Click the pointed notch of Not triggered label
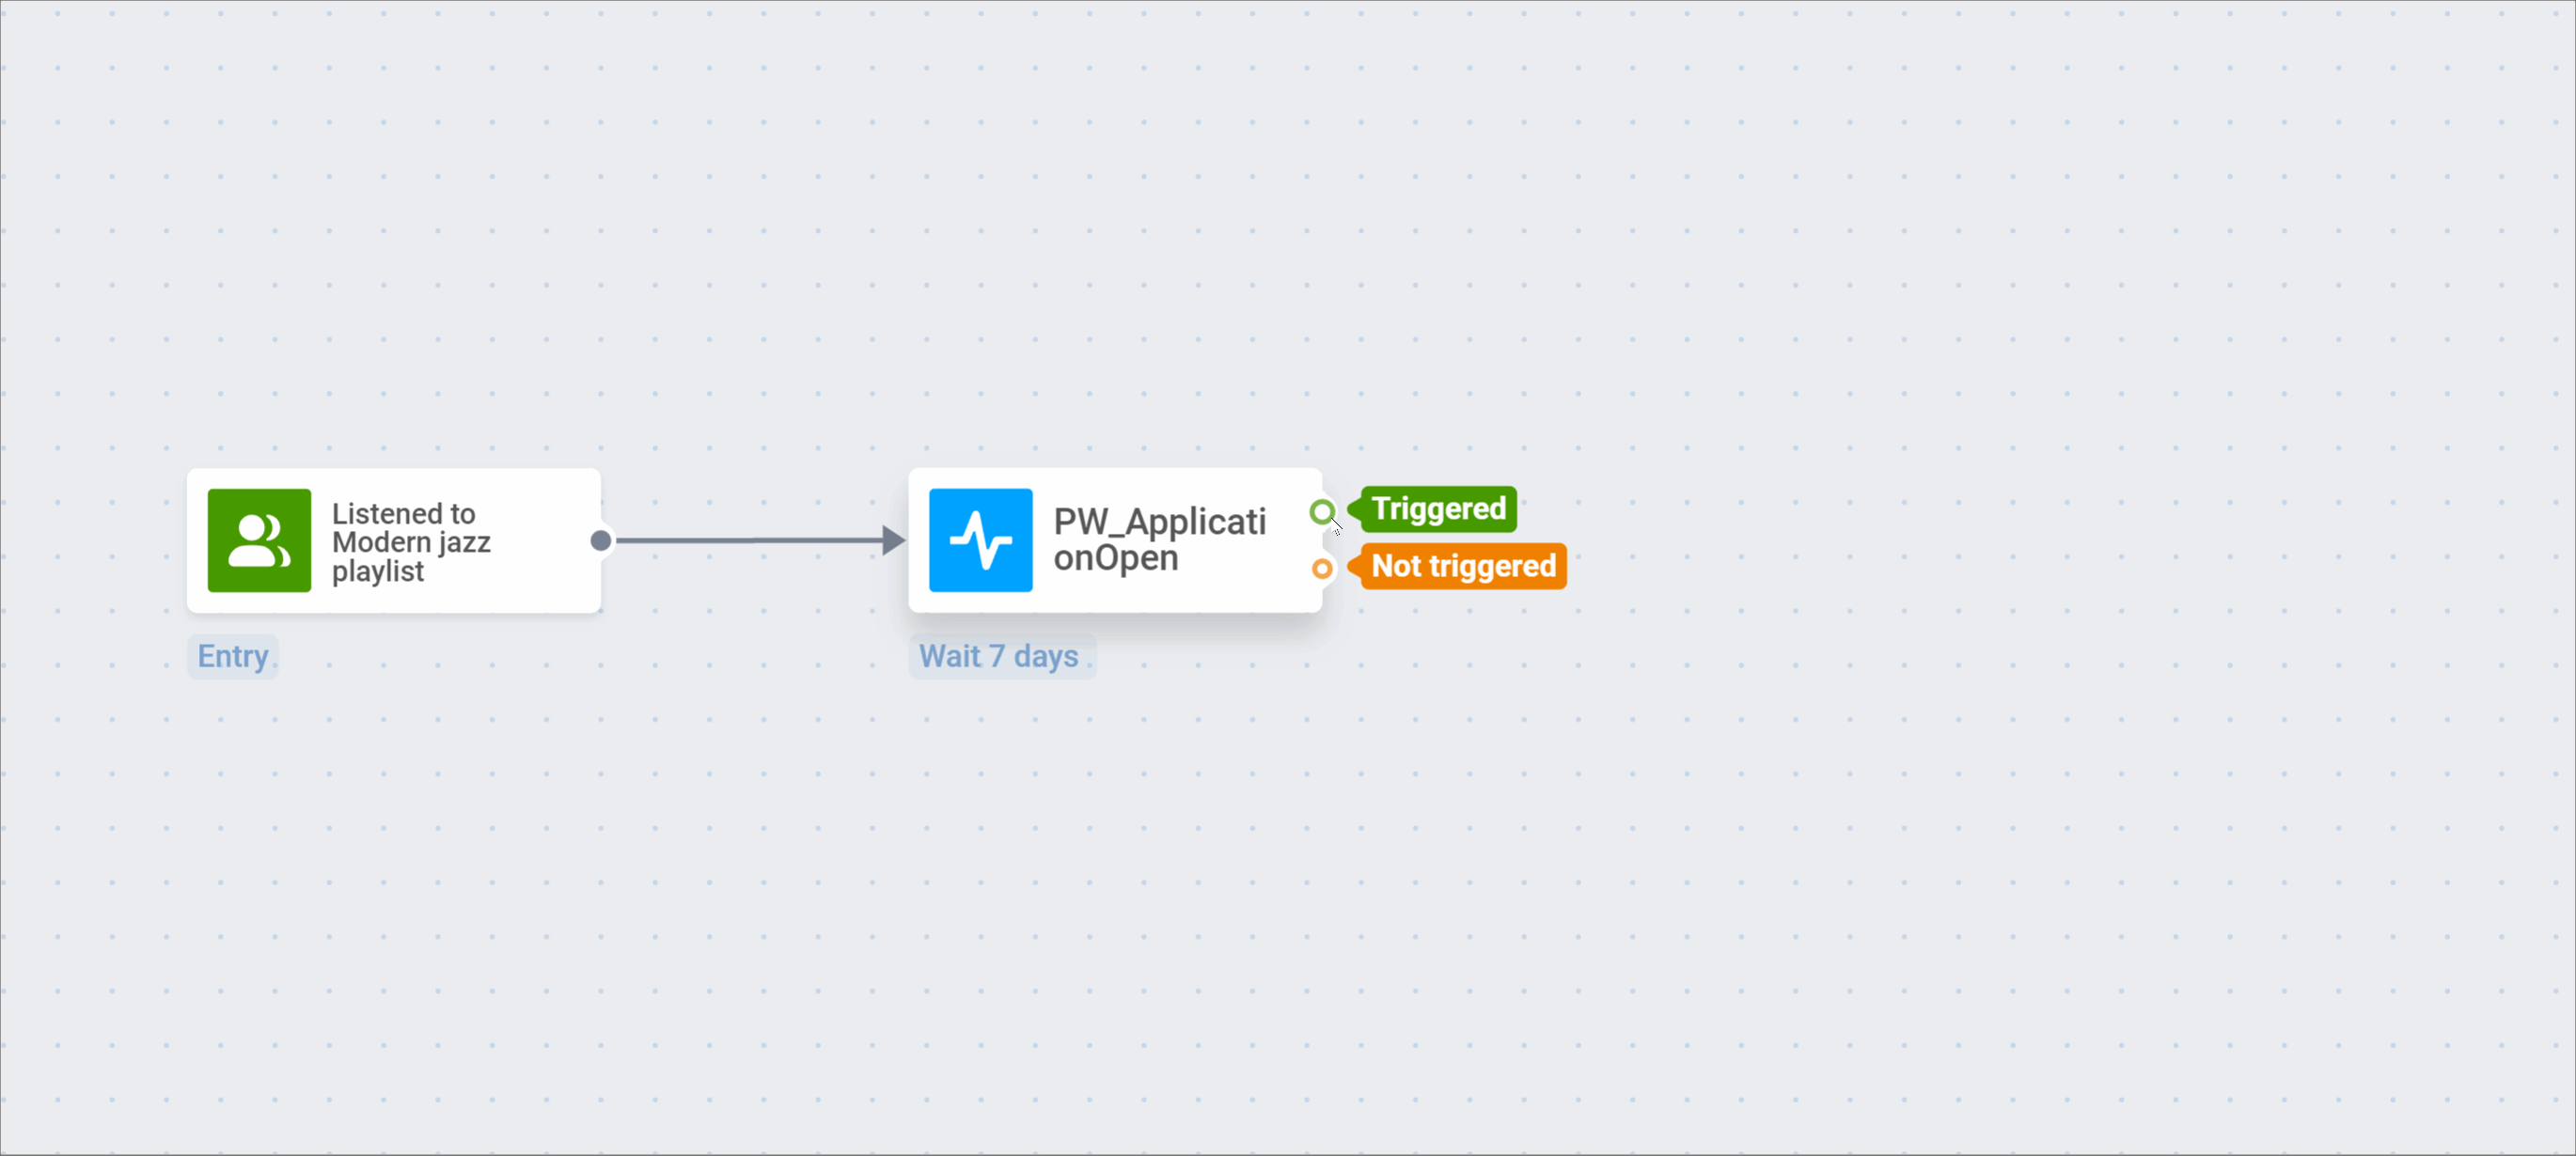 (1355, 566)
